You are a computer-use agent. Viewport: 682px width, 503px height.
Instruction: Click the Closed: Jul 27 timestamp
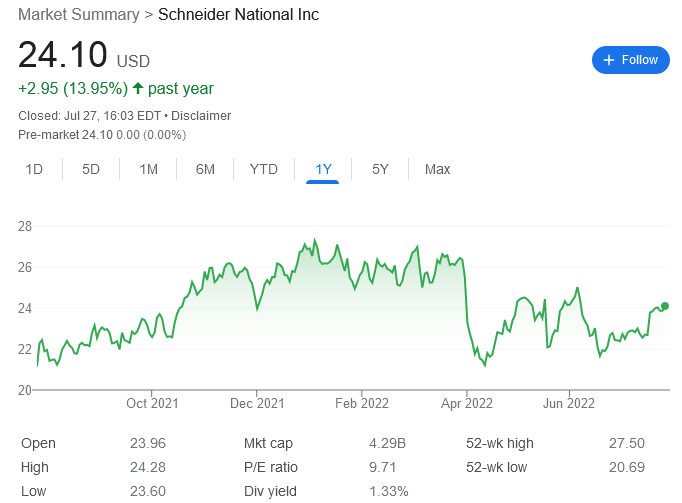click(90, 116)
